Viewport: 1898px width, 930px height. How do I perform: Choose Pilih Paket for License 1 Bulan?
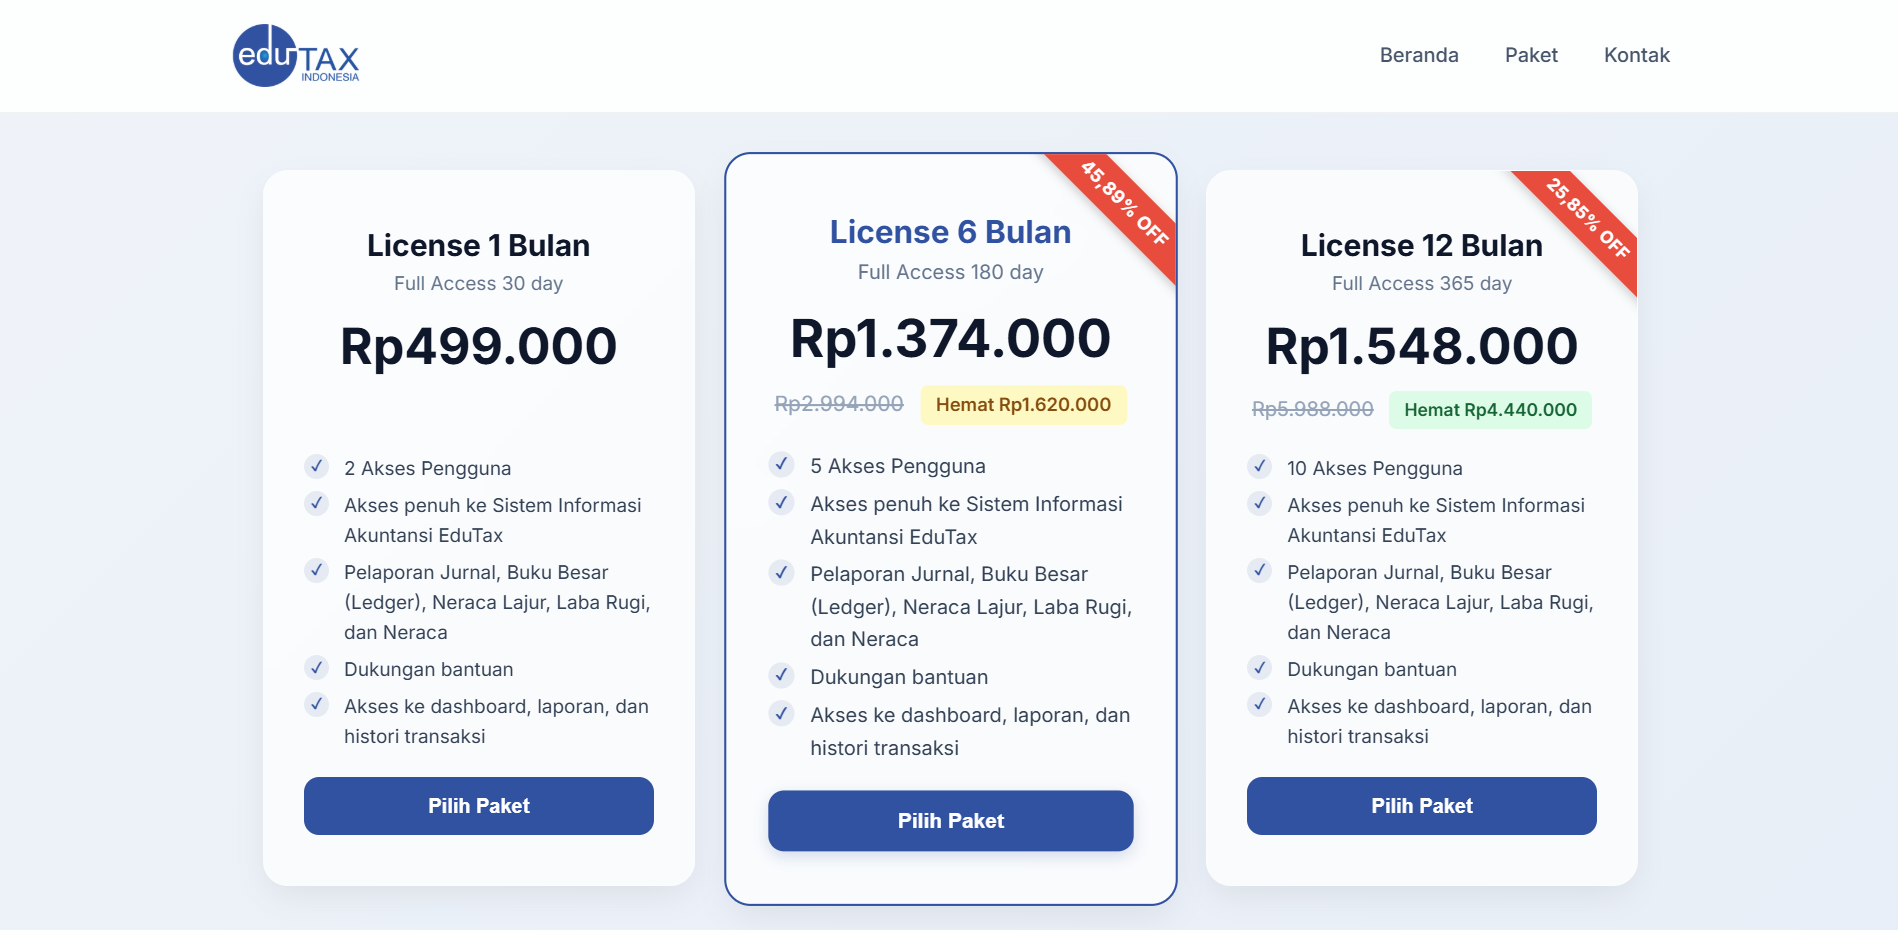(478, 806)
